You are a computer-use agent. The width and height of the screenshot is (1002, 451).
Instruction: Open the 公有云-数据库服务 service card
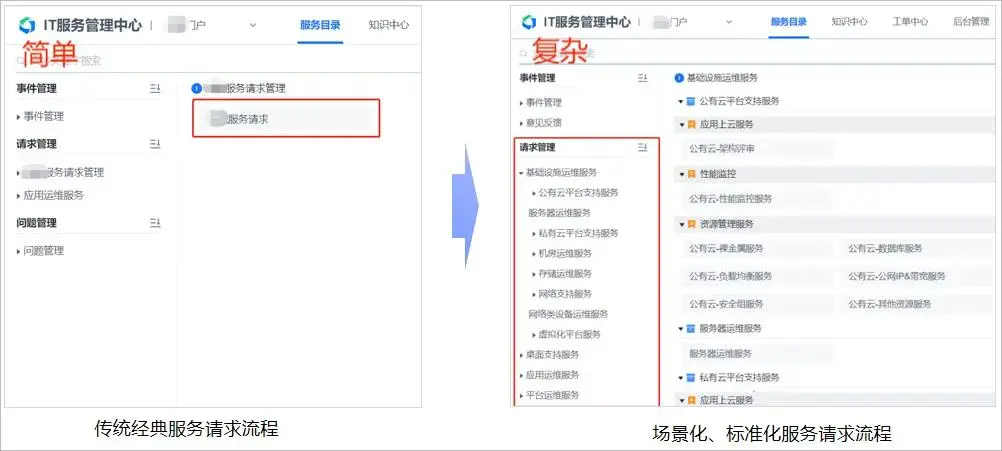pos(918,248)
